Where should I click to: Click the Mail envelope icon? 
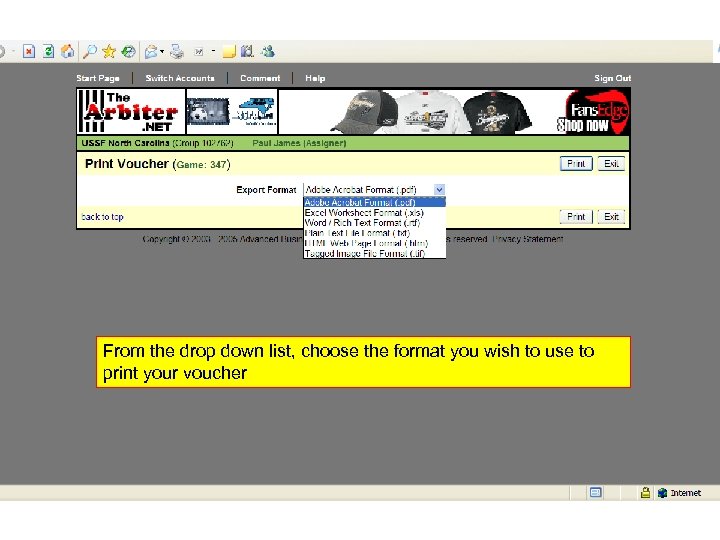[x=151, y=52]
